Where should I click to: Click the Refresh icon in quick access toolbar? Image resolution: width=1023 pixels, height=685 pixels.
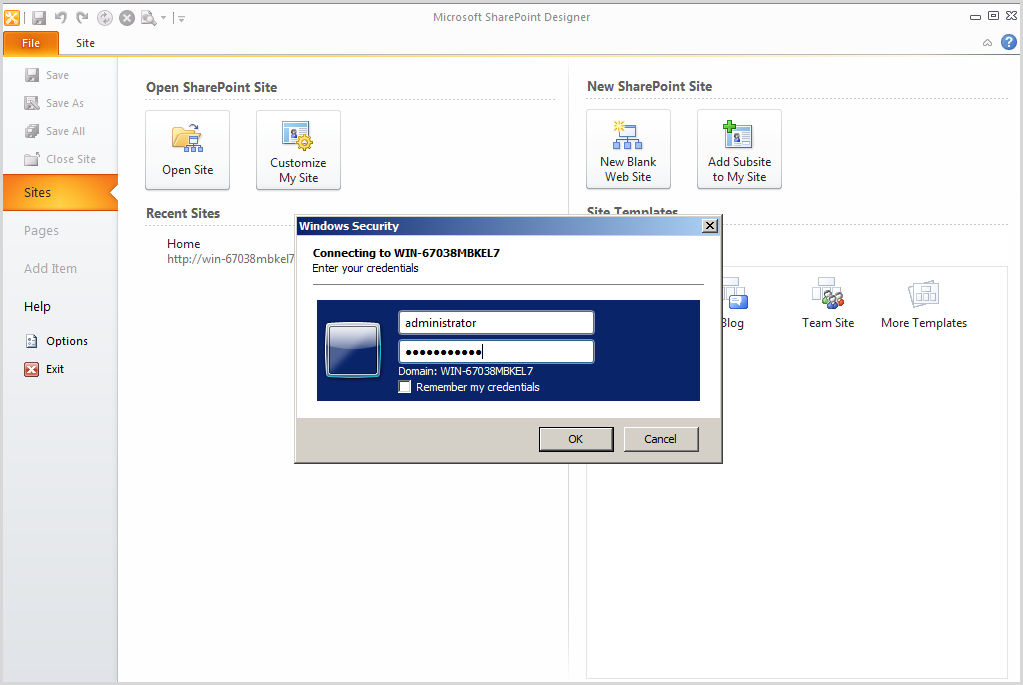[104, 18]
